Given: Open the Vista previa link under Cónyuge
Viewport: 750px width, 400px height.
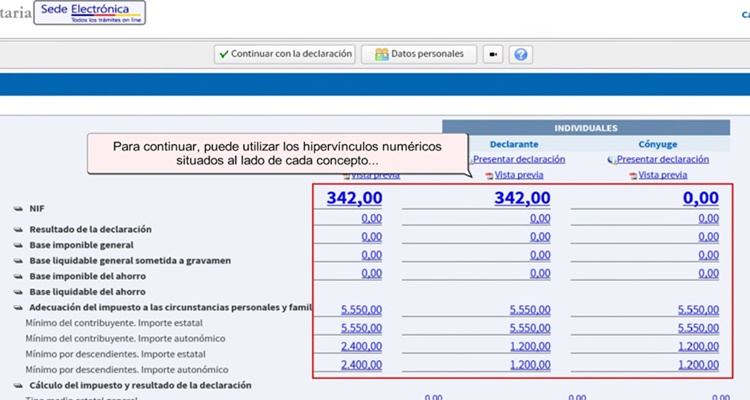Looking at the screenshot, I should (662, 175).
